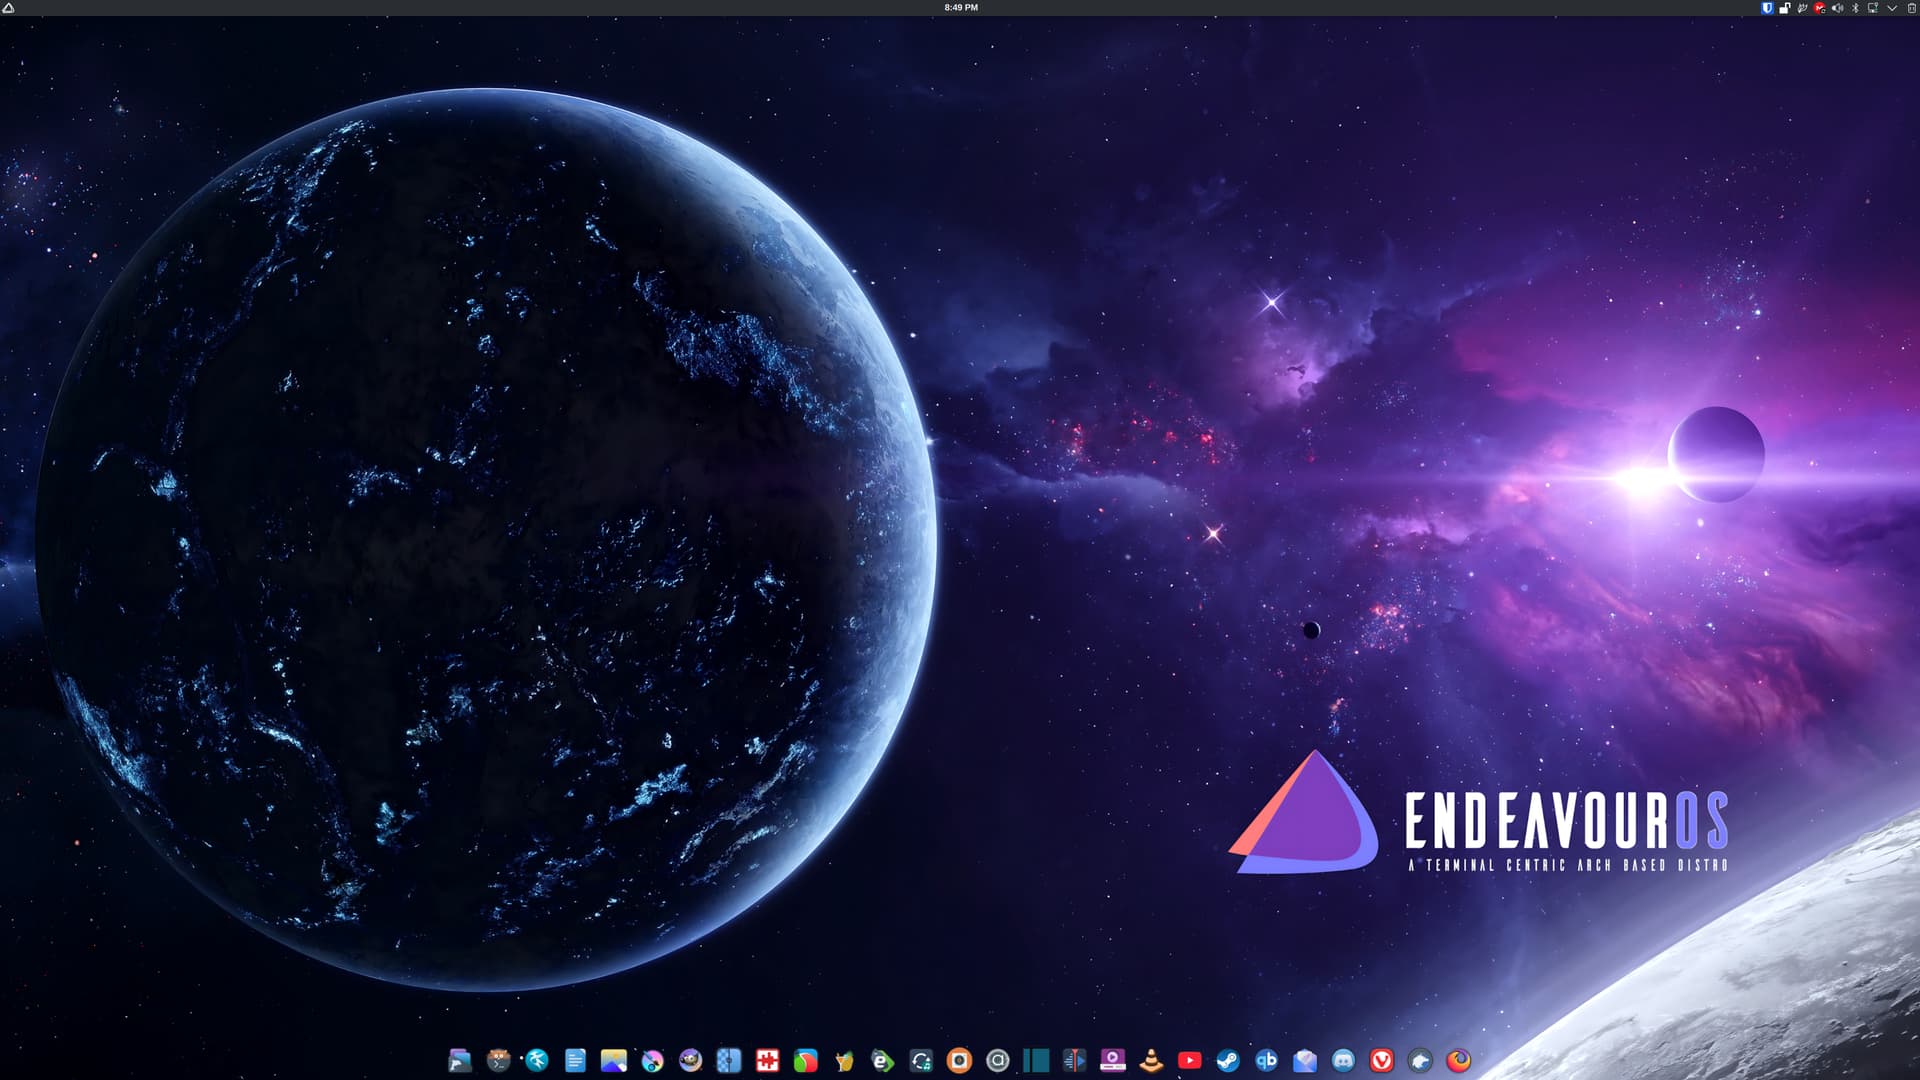Open the trash icon in top panel

pyautogui.click(x=1911, y=7)
